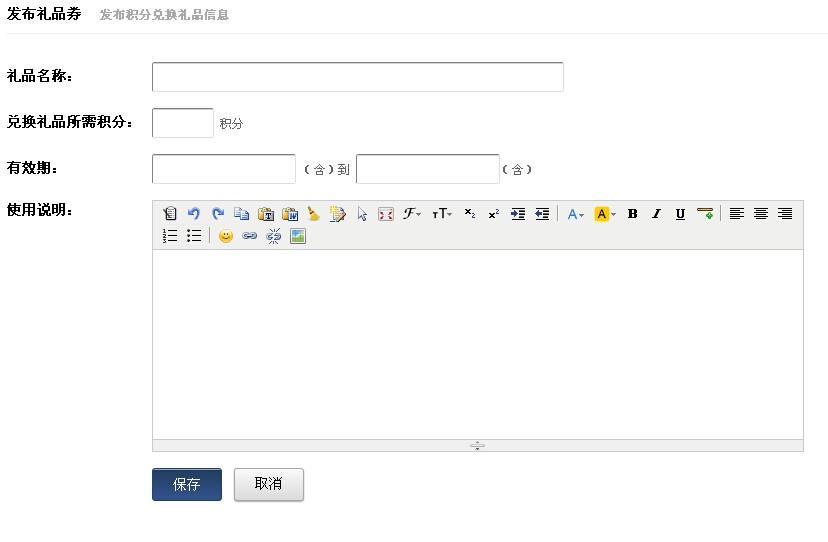Toggle fullscreen editor mode
Image resolution: width=828 pixels, height=542 pixels.
click(x=386, y=213)
